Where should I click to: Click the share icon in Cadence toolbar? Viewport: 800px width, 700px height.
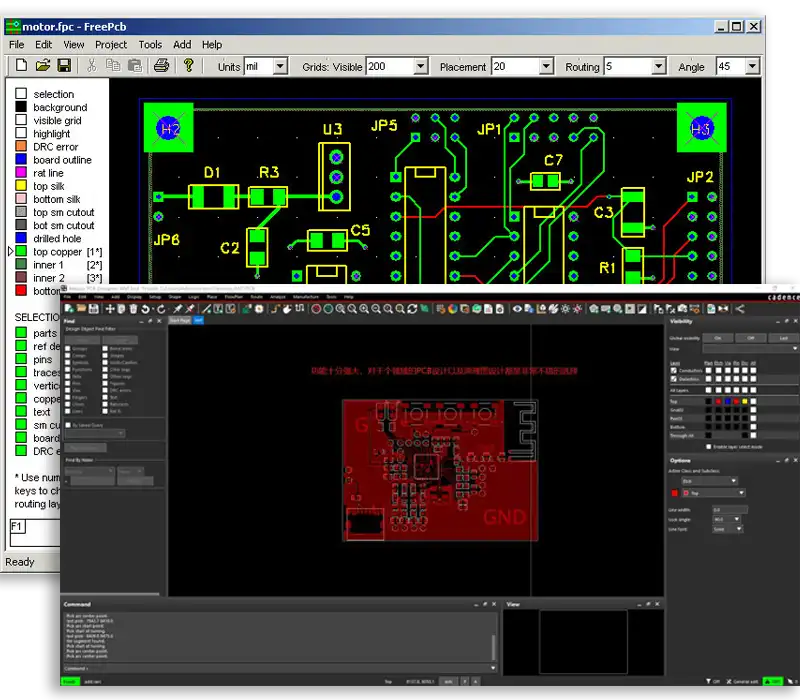[739, 309]
